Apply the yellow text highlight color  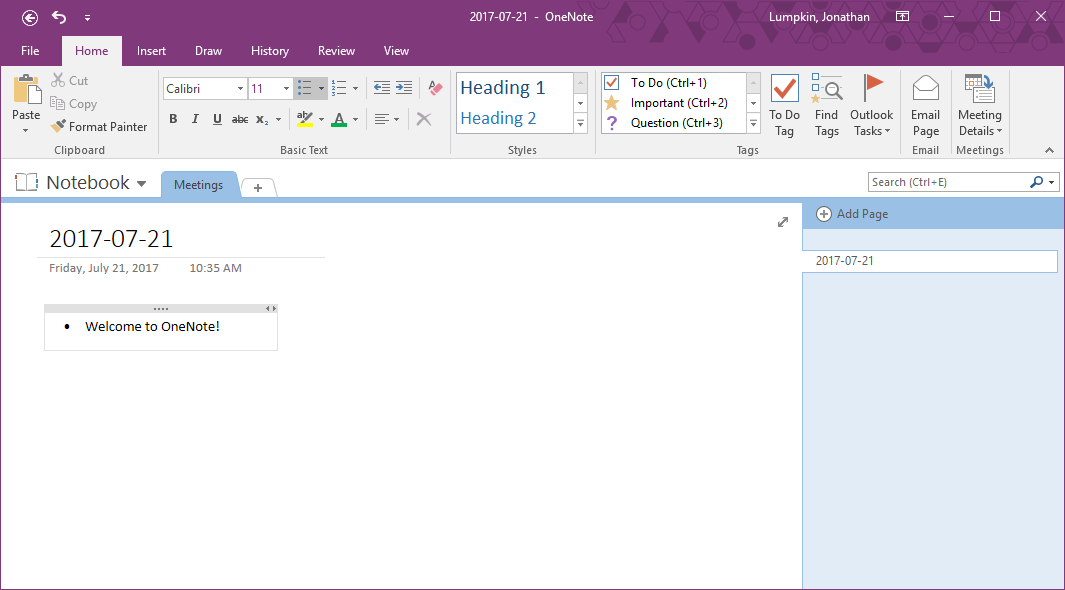(305, 119)
